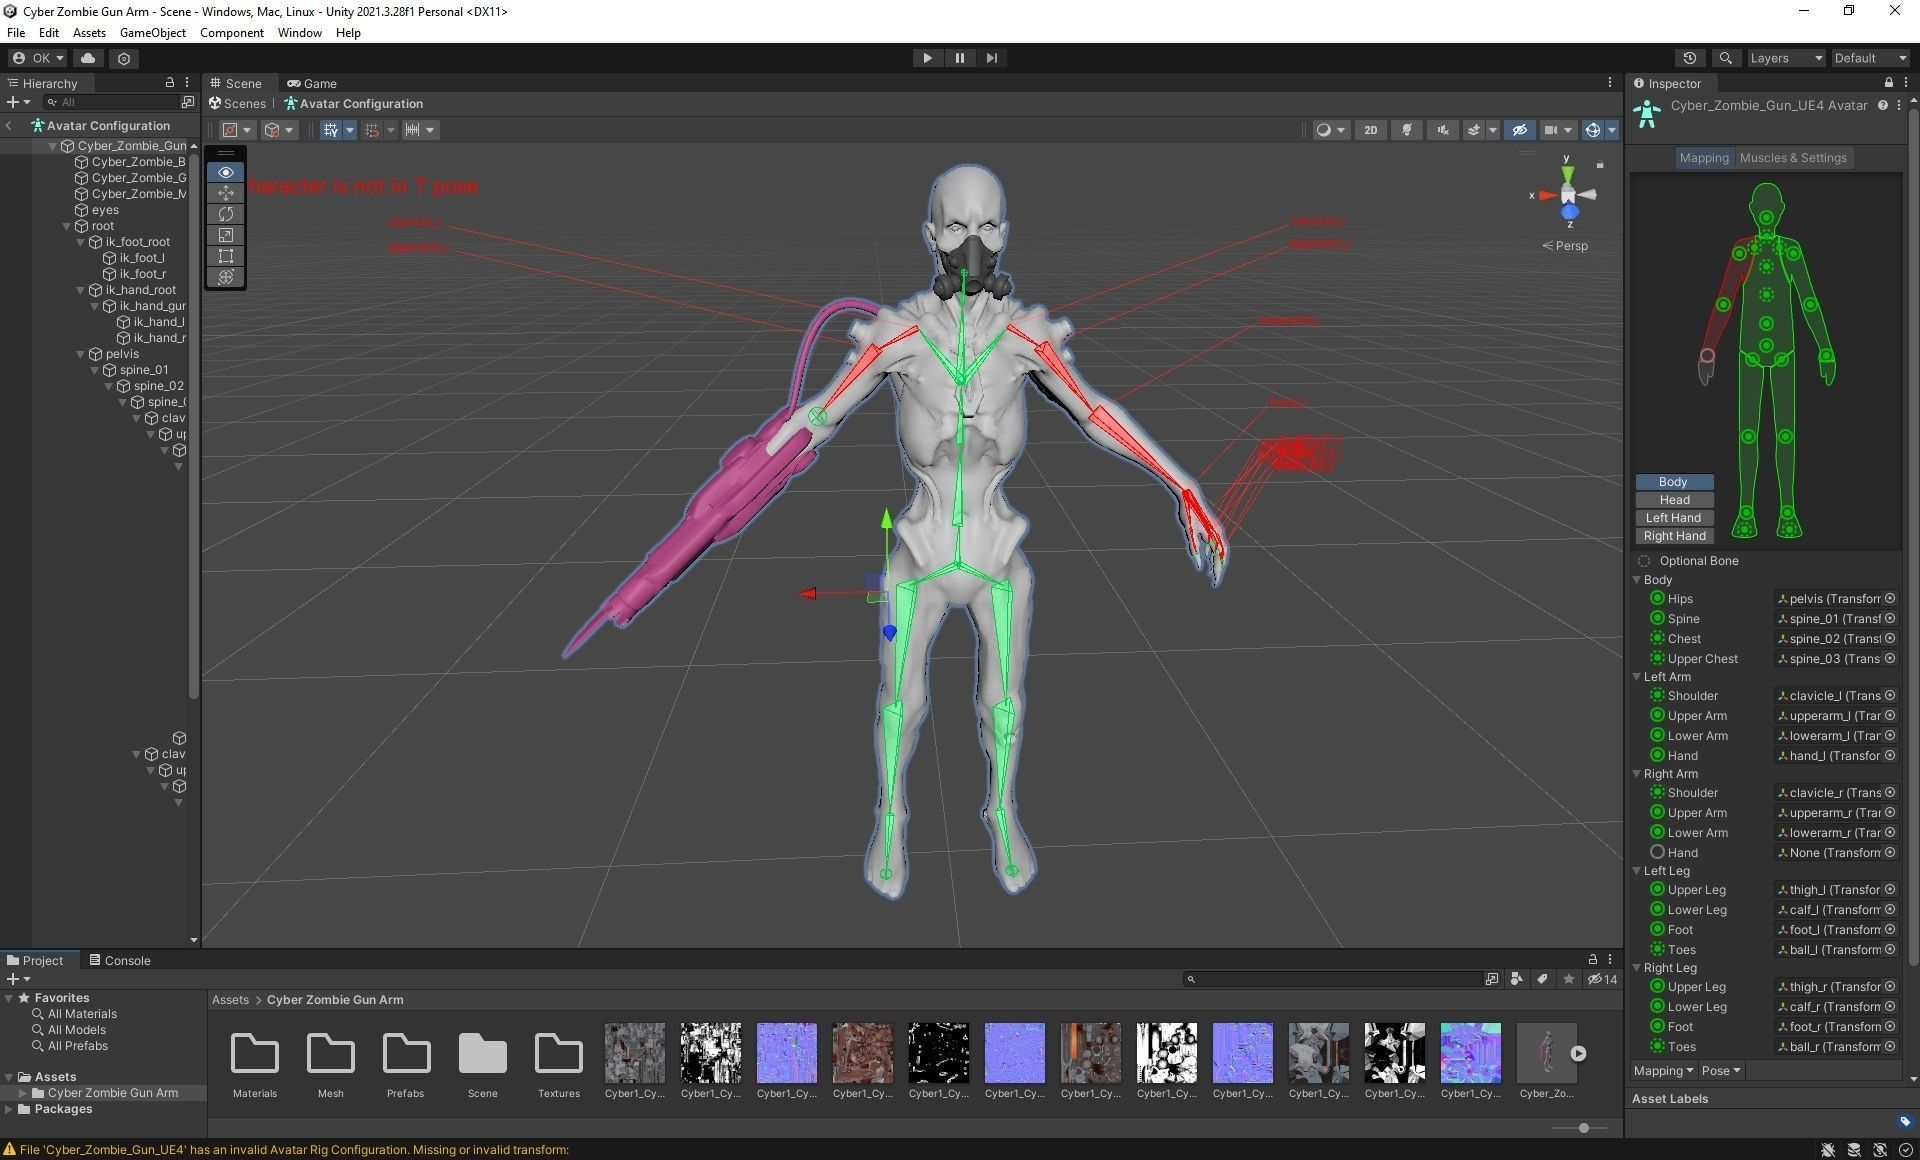This screenshot has height=1160, width=1920.
Task: Lock the Hierarchy panel
Action: pyautogui.click(x=169, y=83)
